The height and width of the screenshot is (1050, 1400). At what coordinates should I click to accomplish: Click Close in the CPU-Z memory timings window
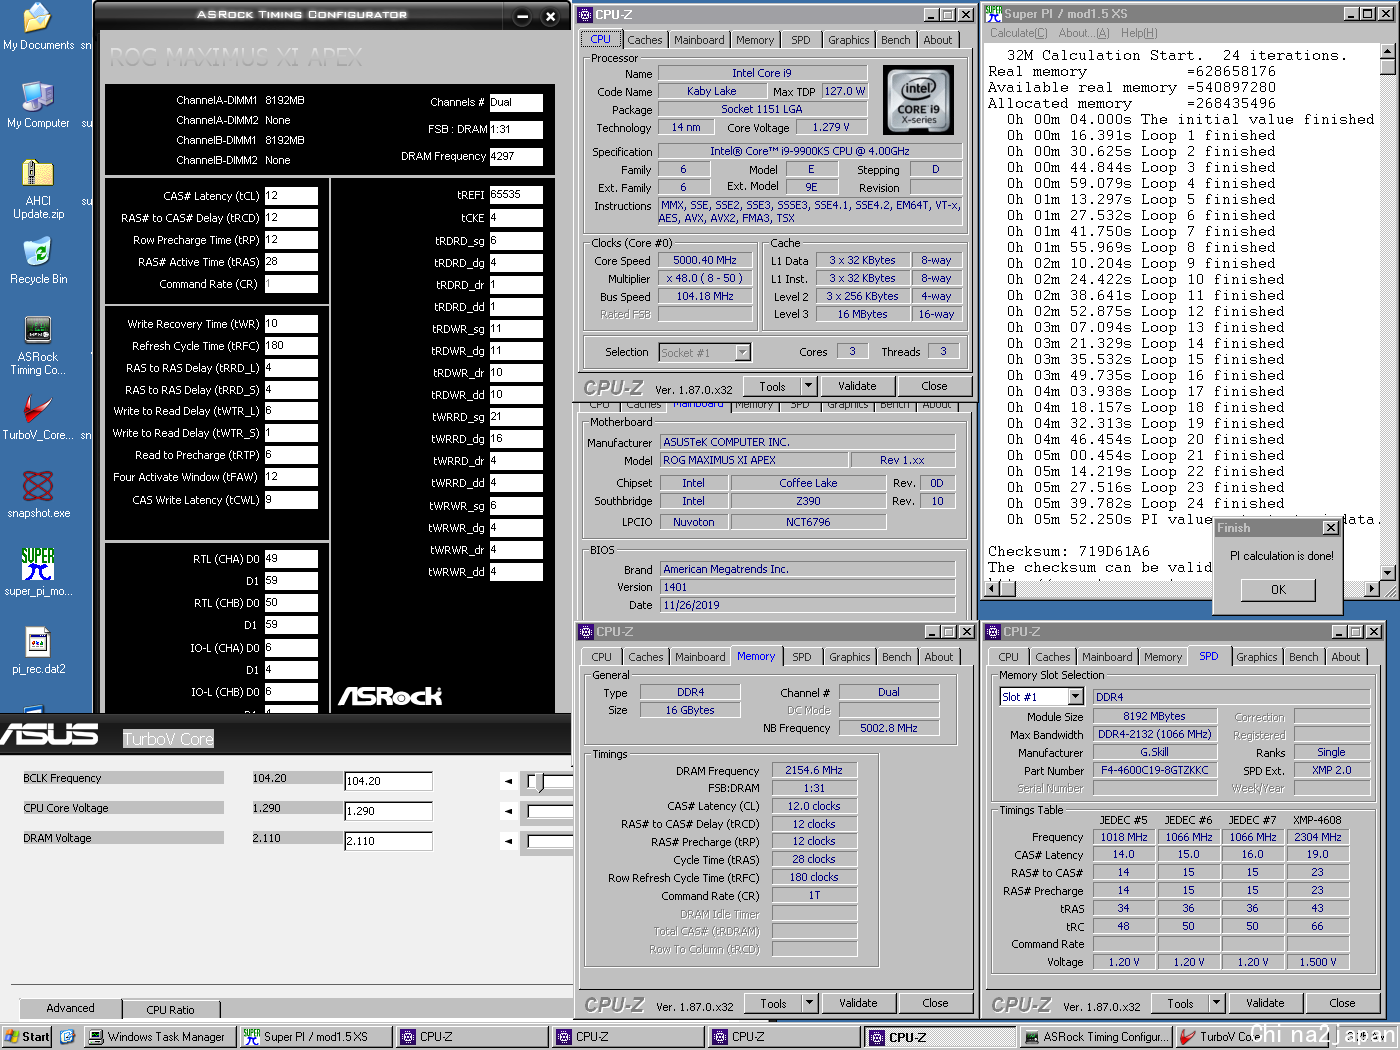936,1003
